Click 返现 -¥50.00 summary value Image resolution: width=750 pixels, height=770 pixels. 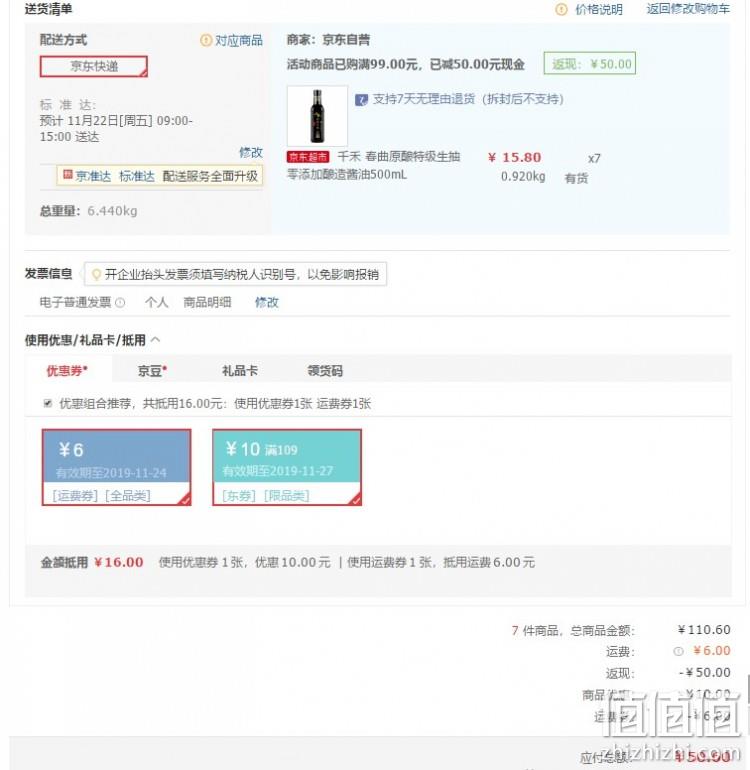coord(704,673)
